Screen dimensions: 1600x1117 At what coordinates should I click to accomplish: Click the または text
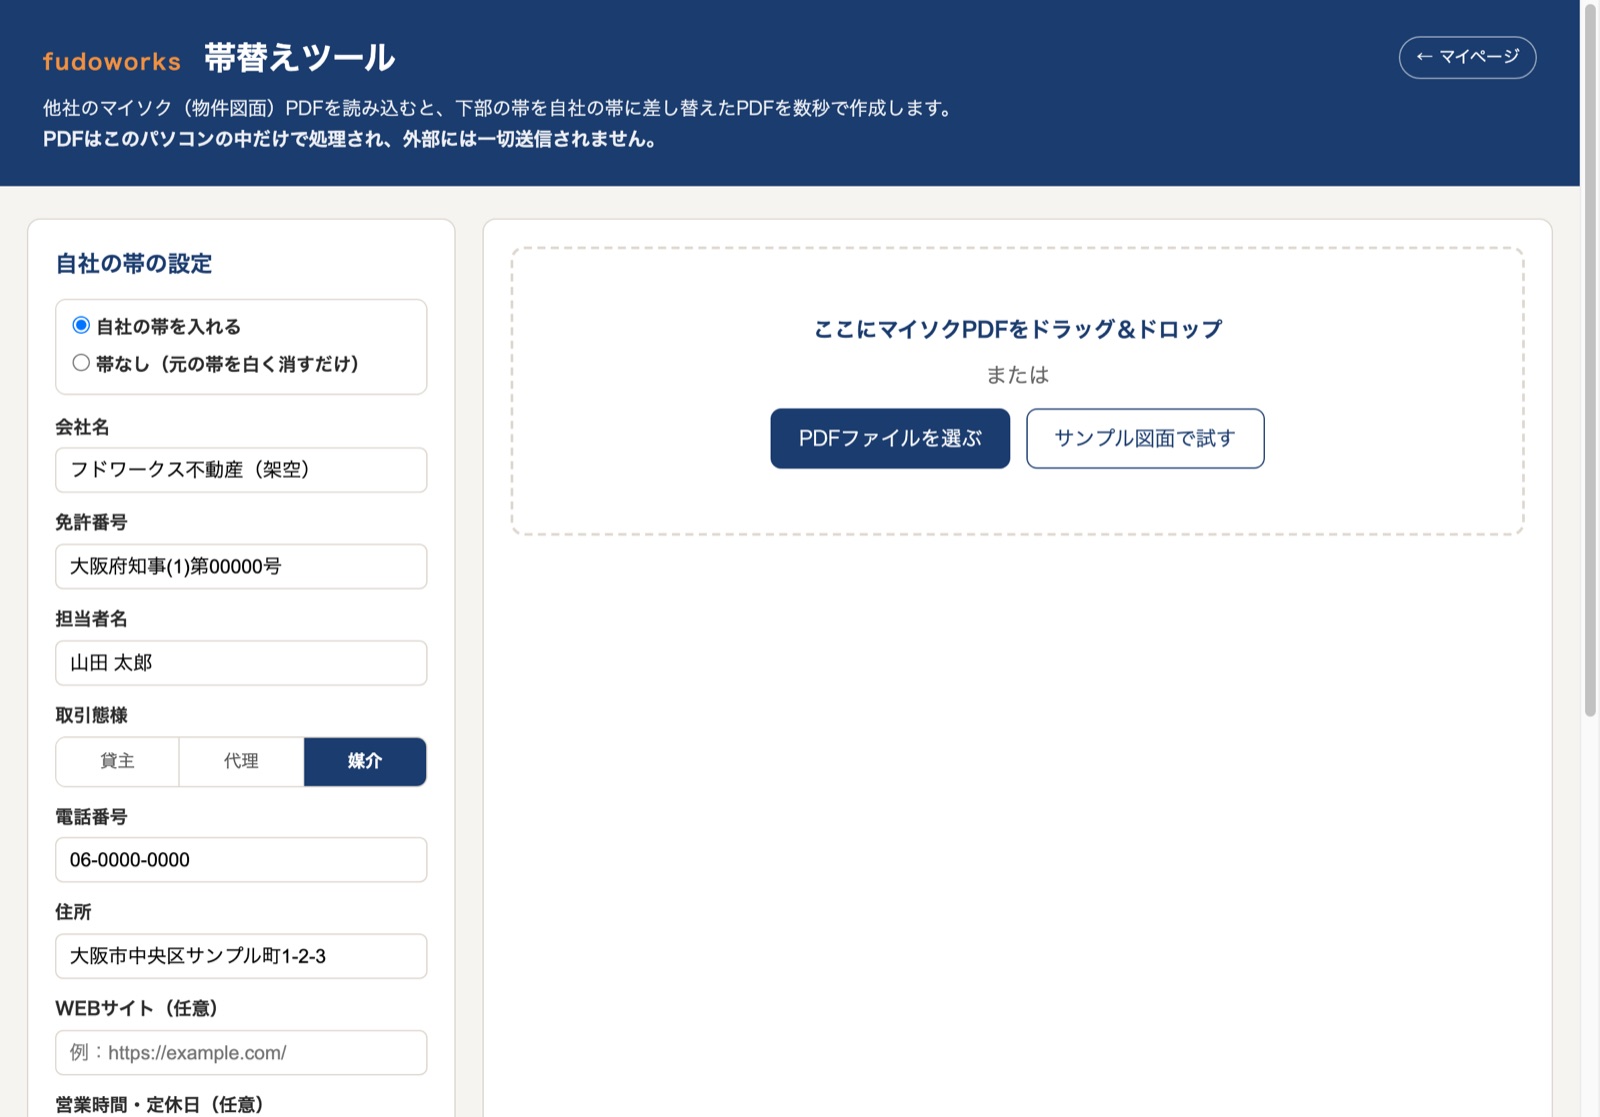click(x=1018, y=375)
